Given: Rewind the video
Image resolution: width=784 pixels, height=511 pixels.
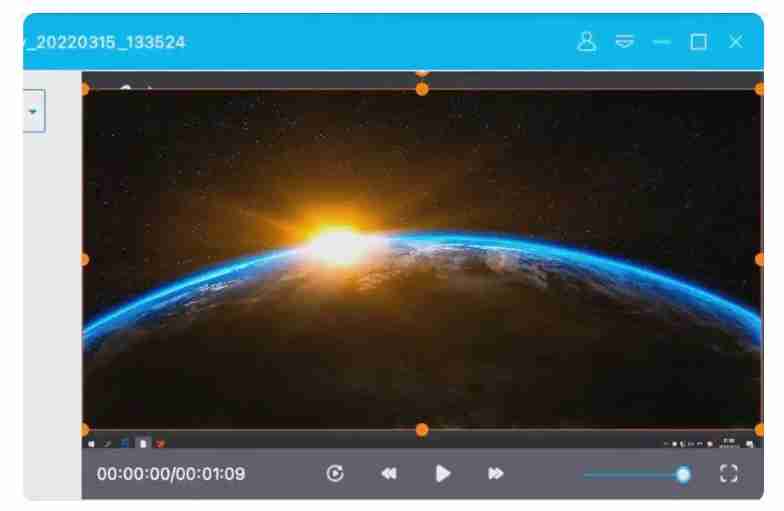Looking at the screenshot, I should (388, 474).
